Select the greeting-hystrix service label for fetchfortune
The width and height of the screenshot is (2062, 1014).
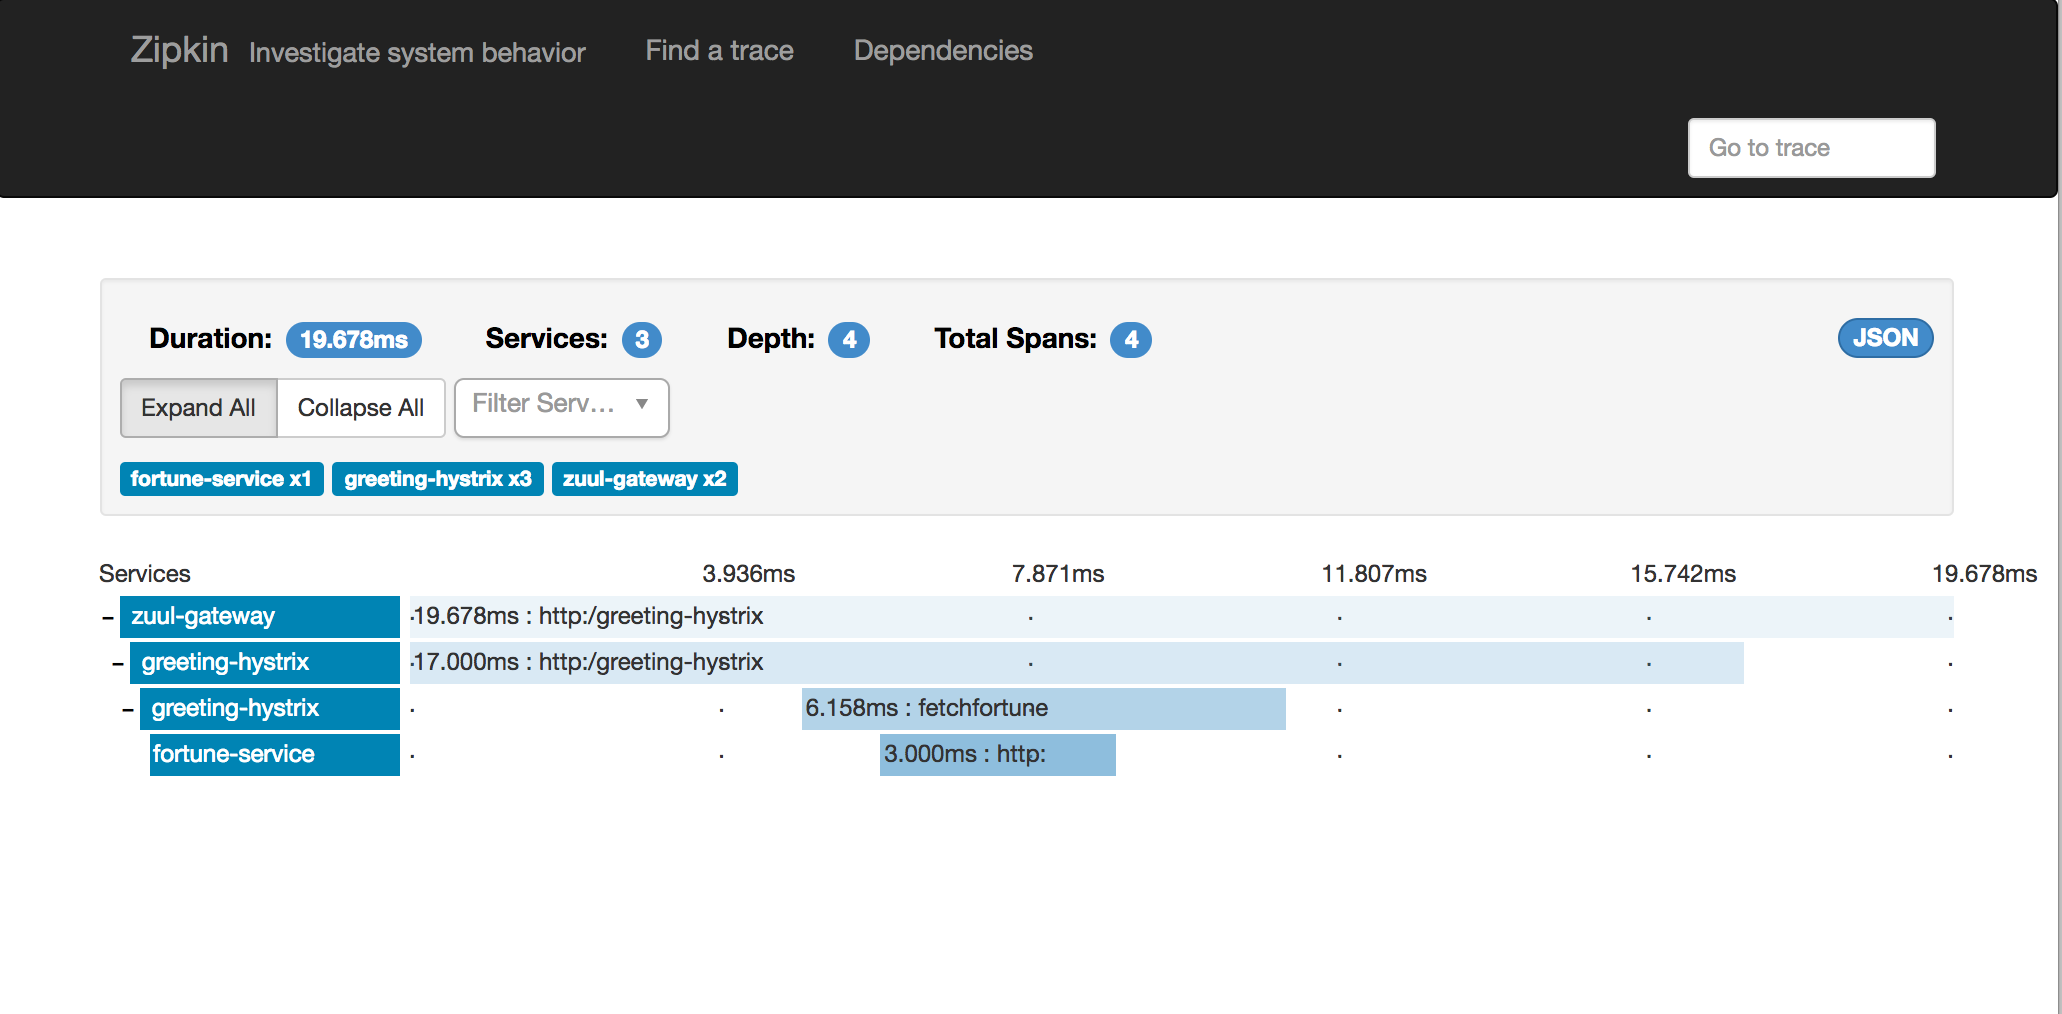point(270,709)
